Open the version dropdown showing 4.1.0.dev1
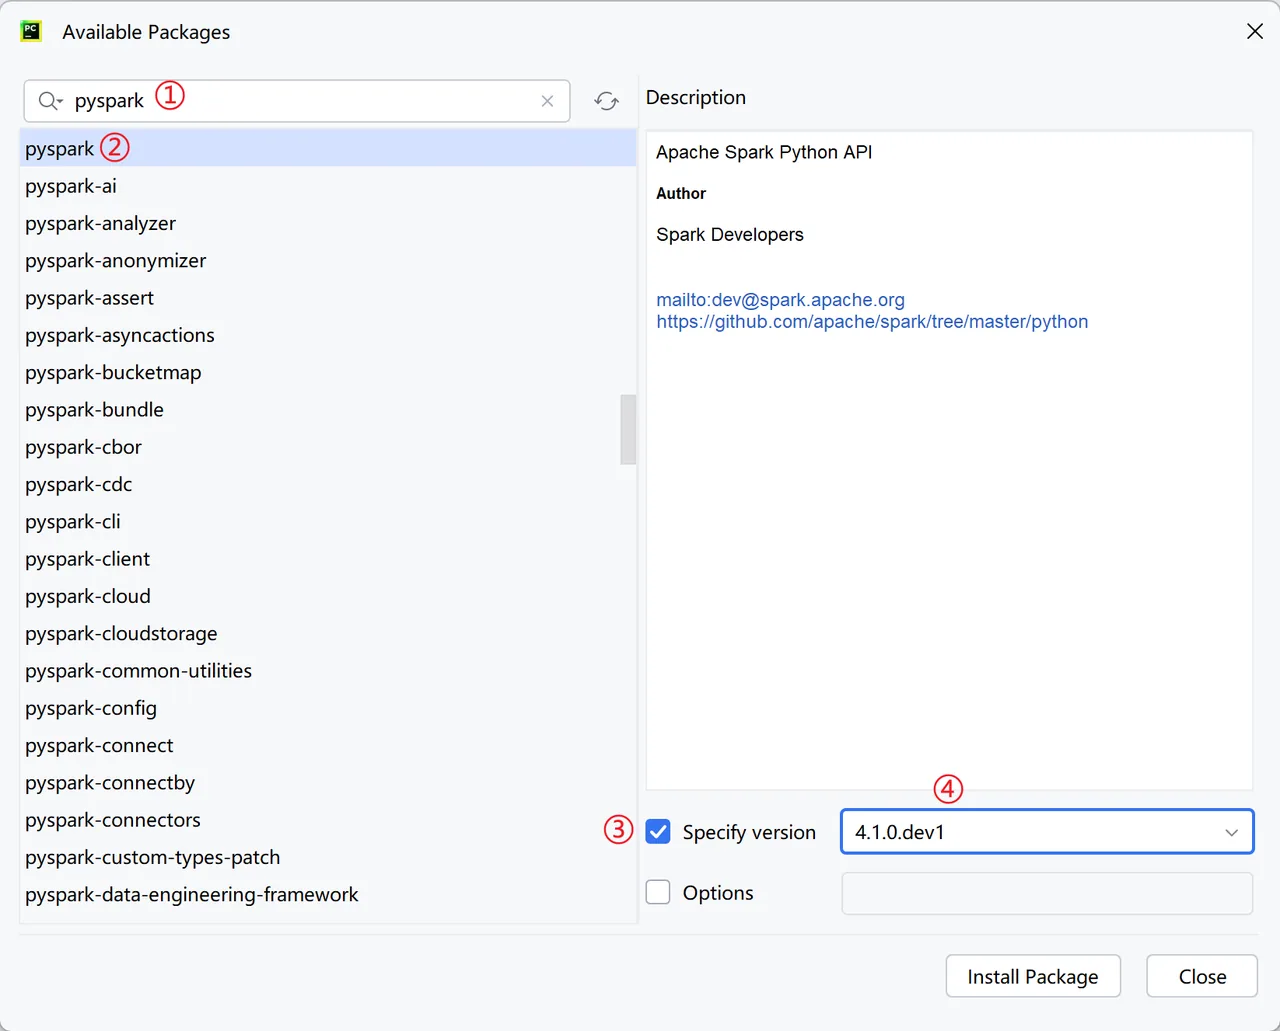Image resolution: width=1280 pixels, height=1031 pixels. coord(1047,832)
